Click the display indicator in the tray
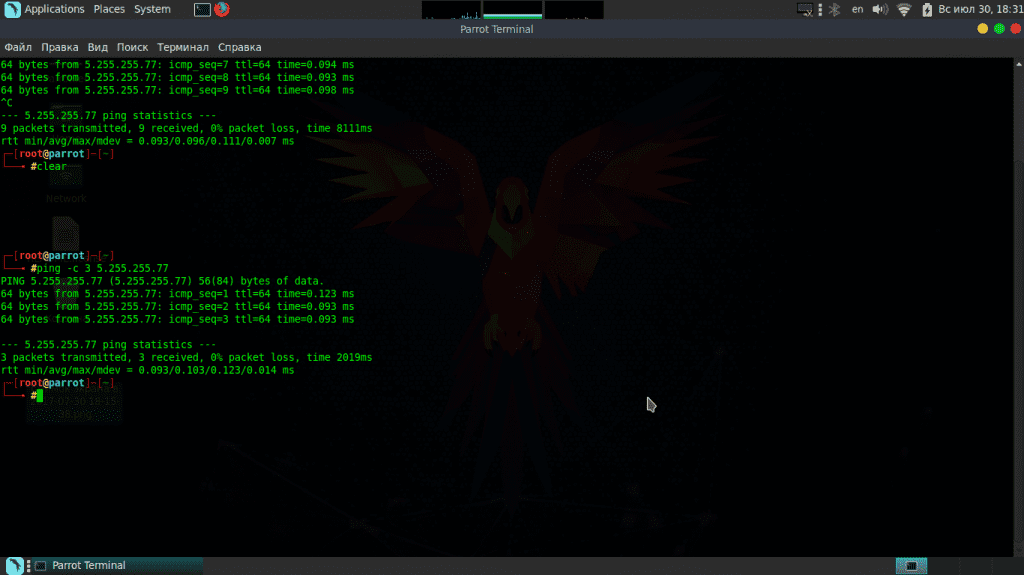The width and height of the screenshot is (1024, 575). tap(805, 9)
